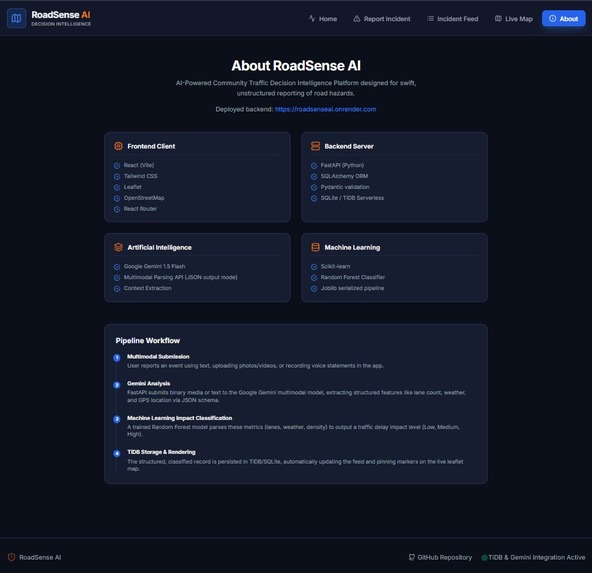Open the GitHub Repository footer link

440,557
